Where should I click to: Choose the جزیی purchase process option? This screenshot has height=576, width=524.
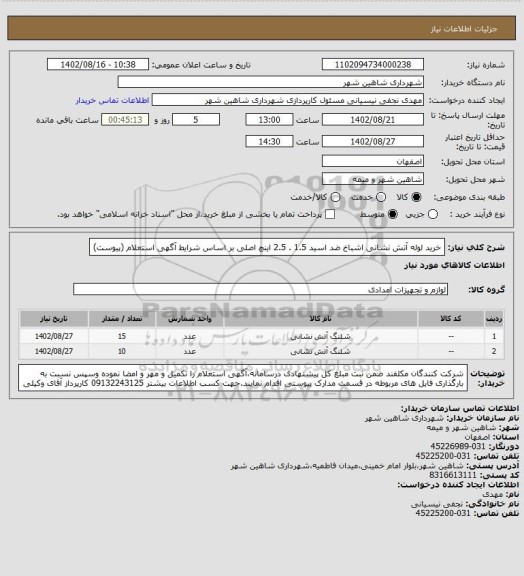click(433, 214)
